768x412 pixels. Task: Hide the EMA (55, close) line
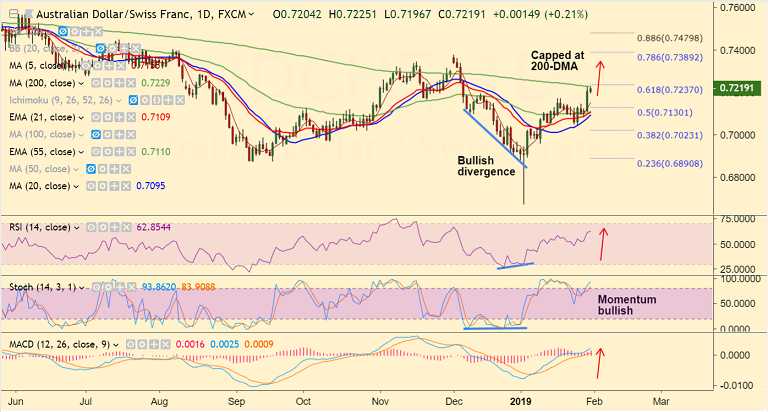(96, 152)
